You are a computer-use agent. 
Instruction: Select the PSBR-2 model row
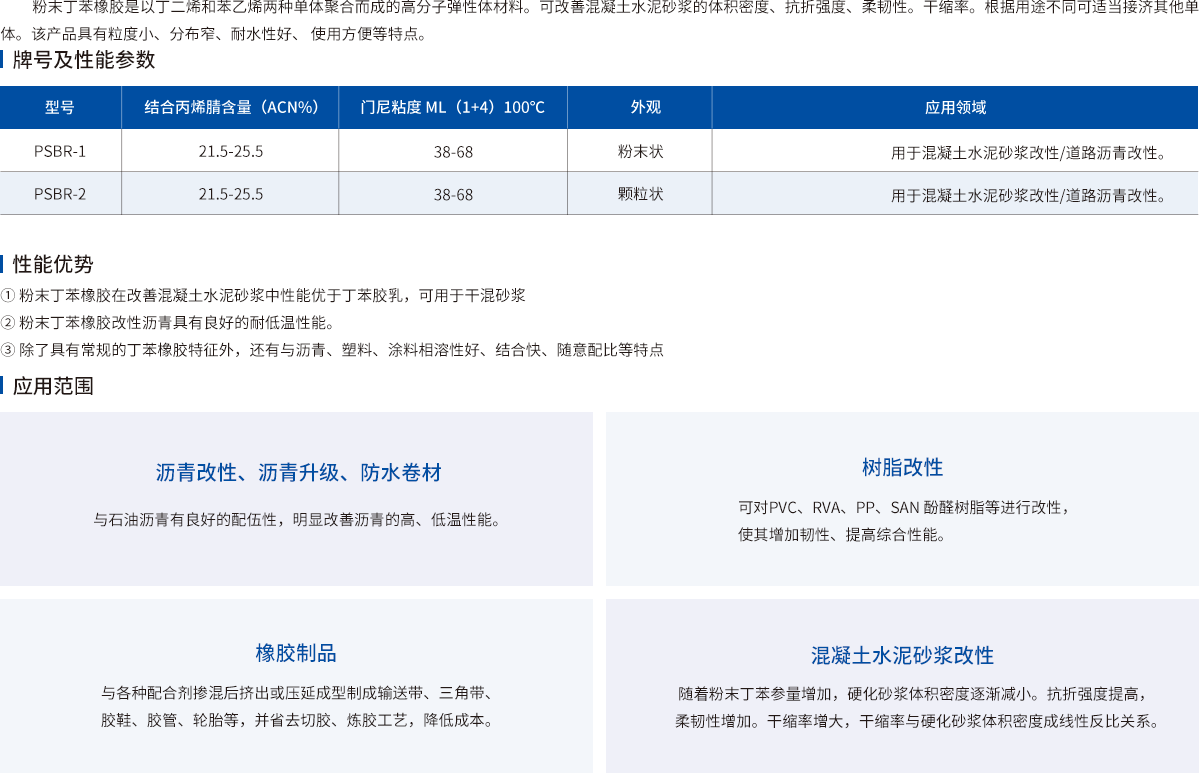(x=60, y=193)
